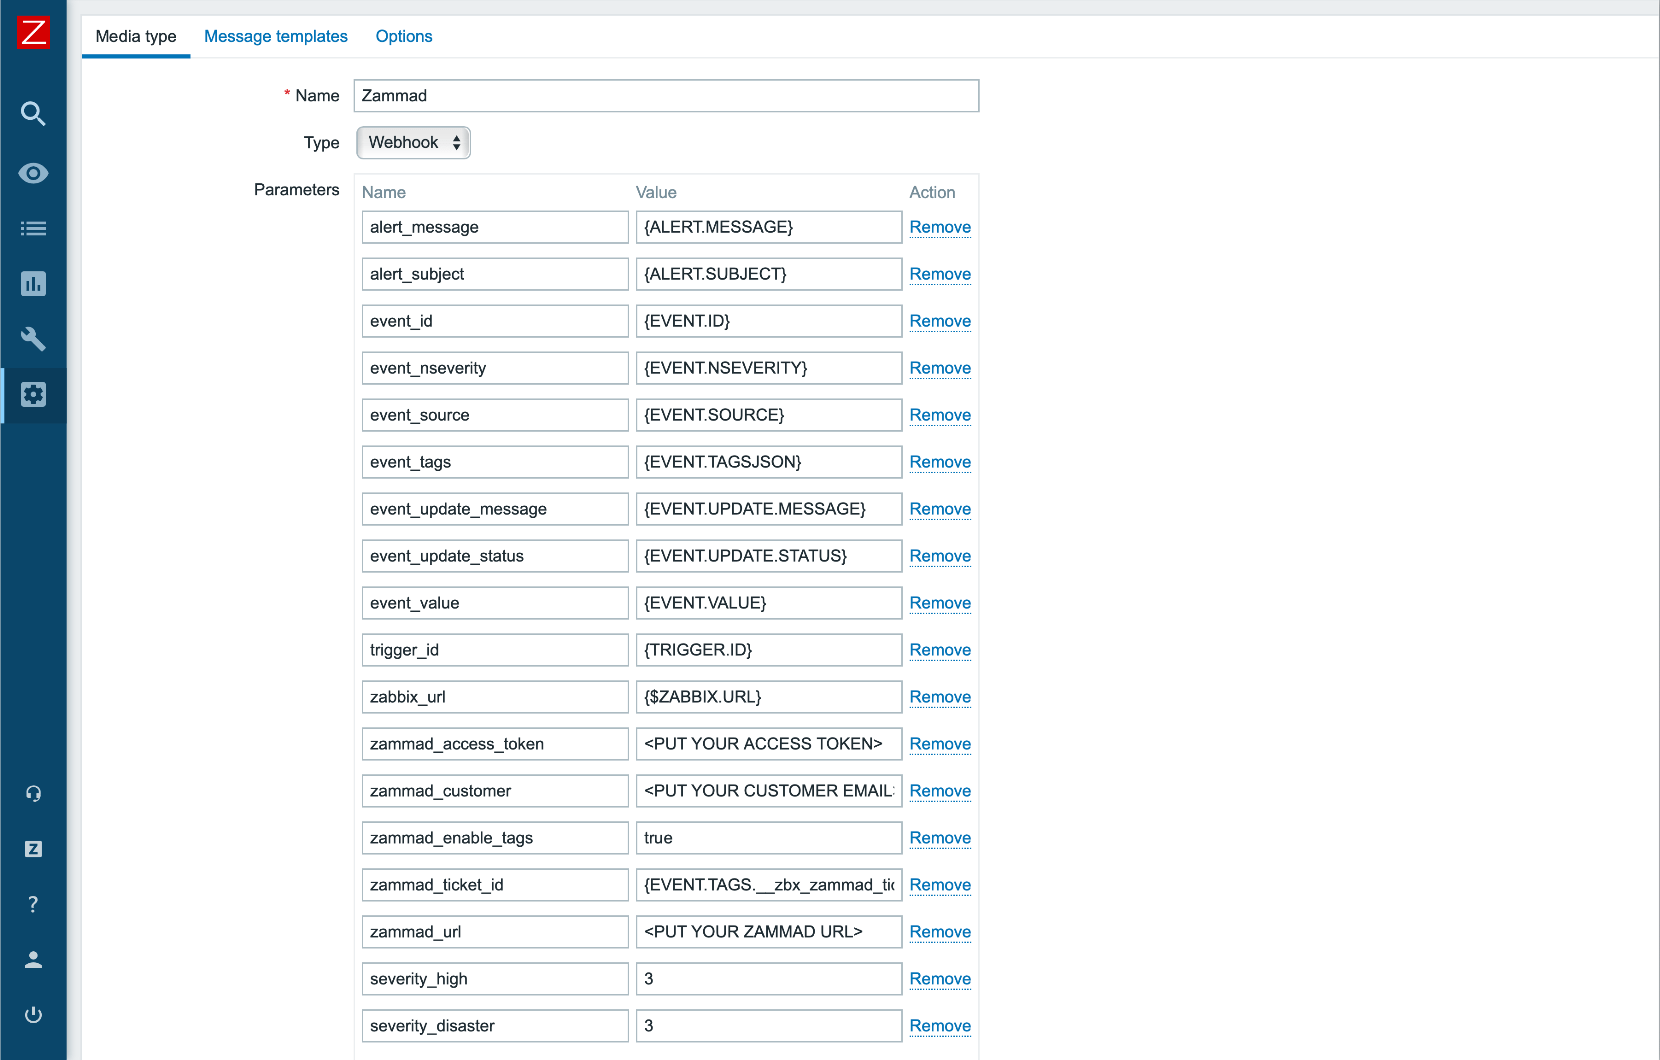Image resolution: width=1660 pixels, height=1060 pixels.
Task: Open the Configuration wrench icon
Action: click(x=33, y=339)
